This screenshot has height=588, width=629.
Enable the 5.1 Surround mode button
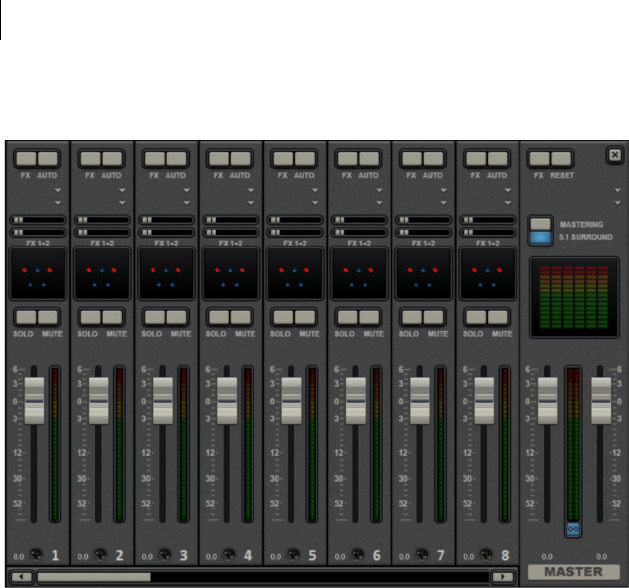(540, 237)
